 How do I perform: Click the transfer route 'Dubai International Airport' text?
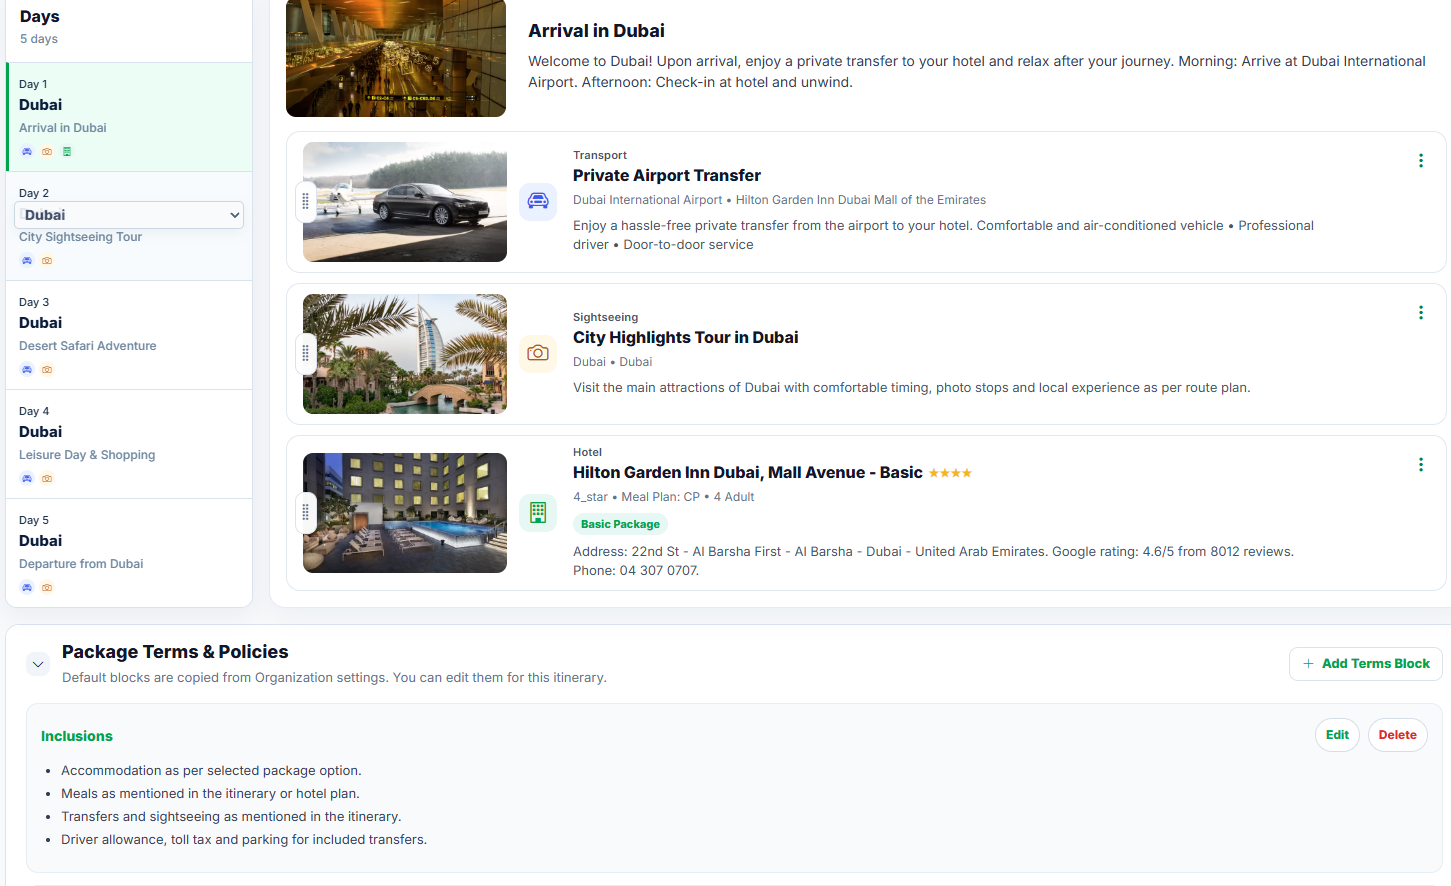point(647,200)
